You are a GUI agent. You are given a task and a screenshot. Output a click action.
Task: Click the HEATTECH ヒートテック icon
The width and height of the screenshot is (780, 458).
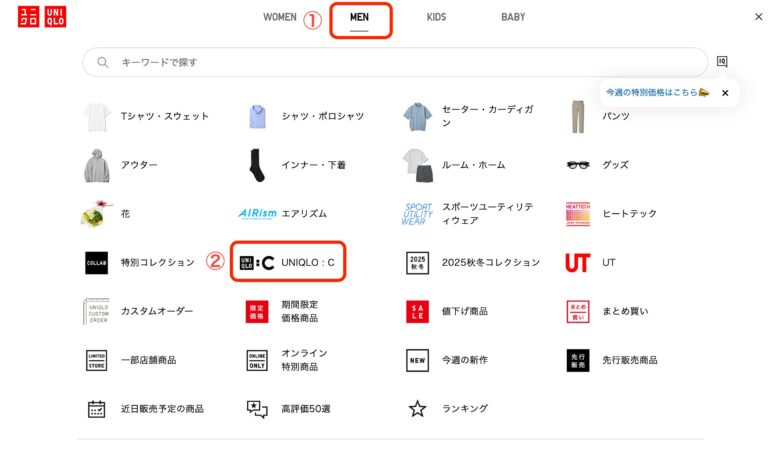[577, 214]
